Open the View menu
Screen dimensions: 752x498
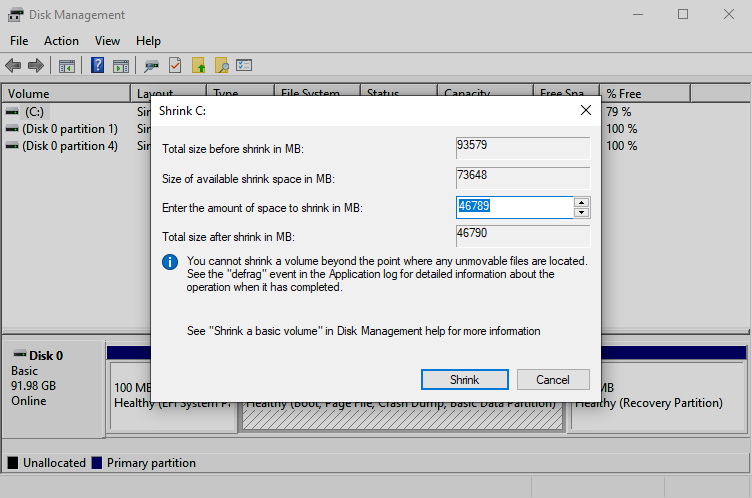(107, 41)
